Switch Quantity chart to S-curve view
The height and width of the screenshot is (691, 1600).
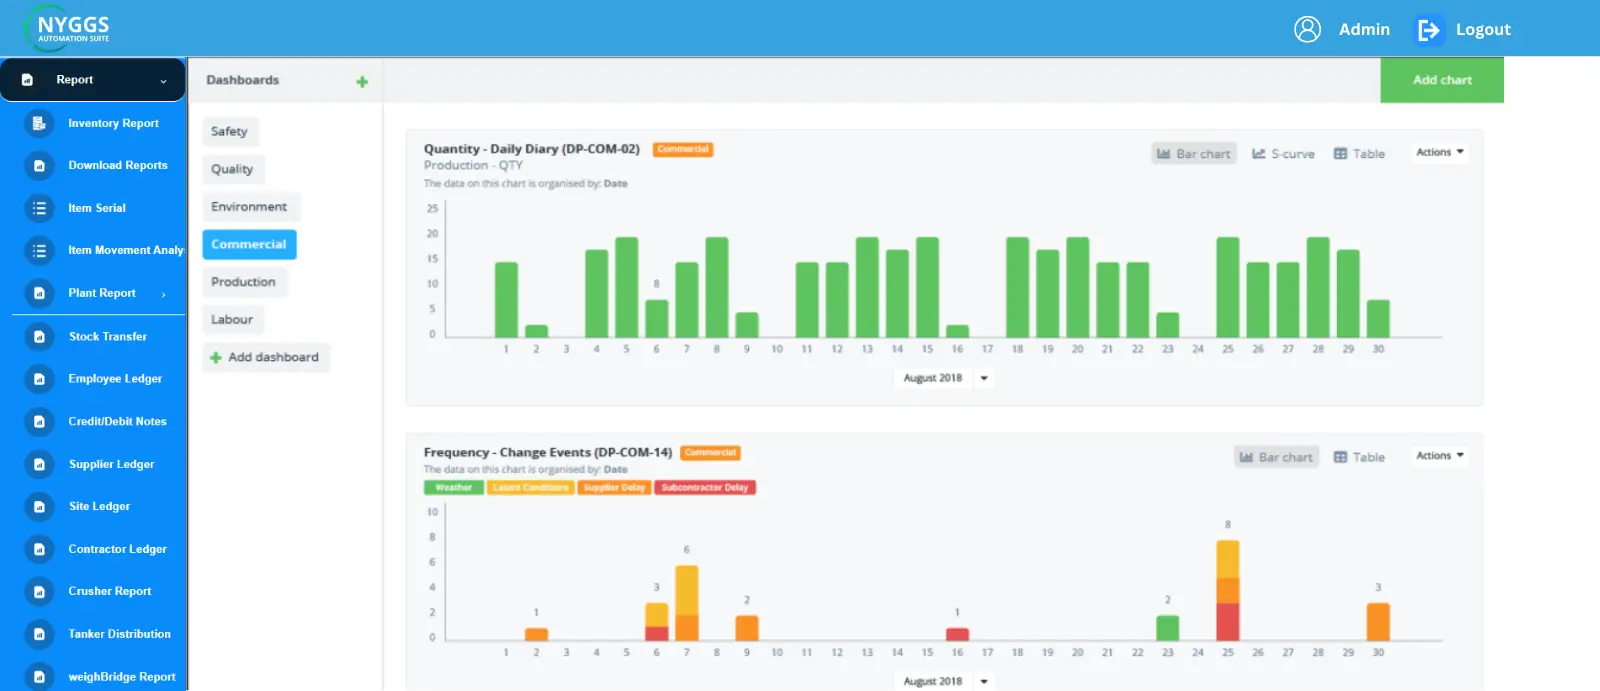[x=1283, y=154]
